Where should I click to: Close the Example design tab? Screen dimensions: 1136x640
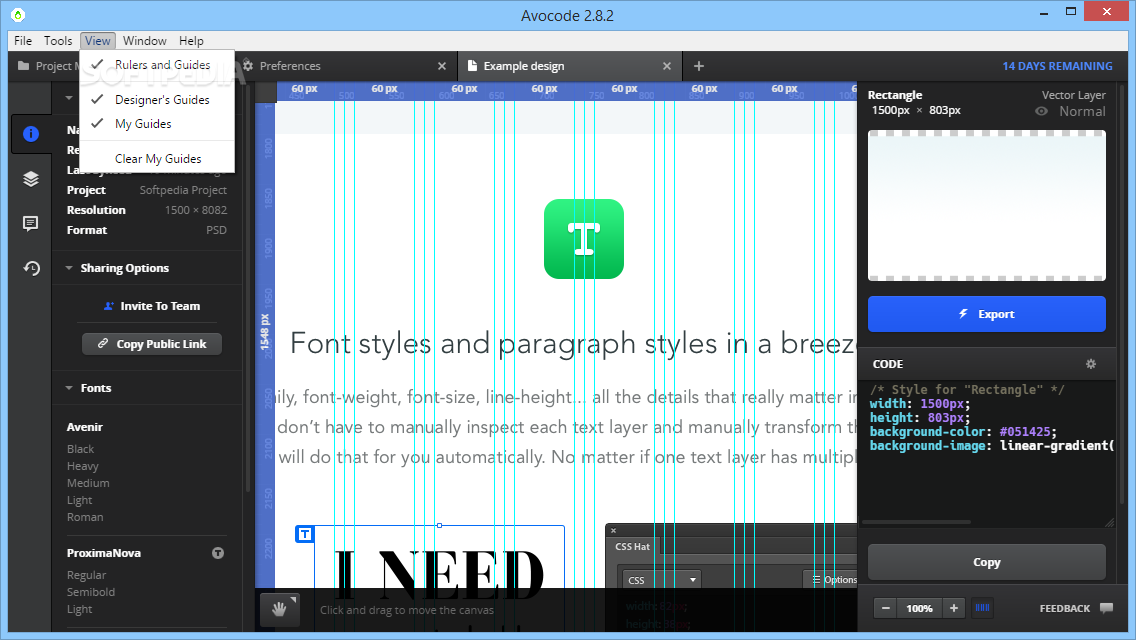[667, 66]
